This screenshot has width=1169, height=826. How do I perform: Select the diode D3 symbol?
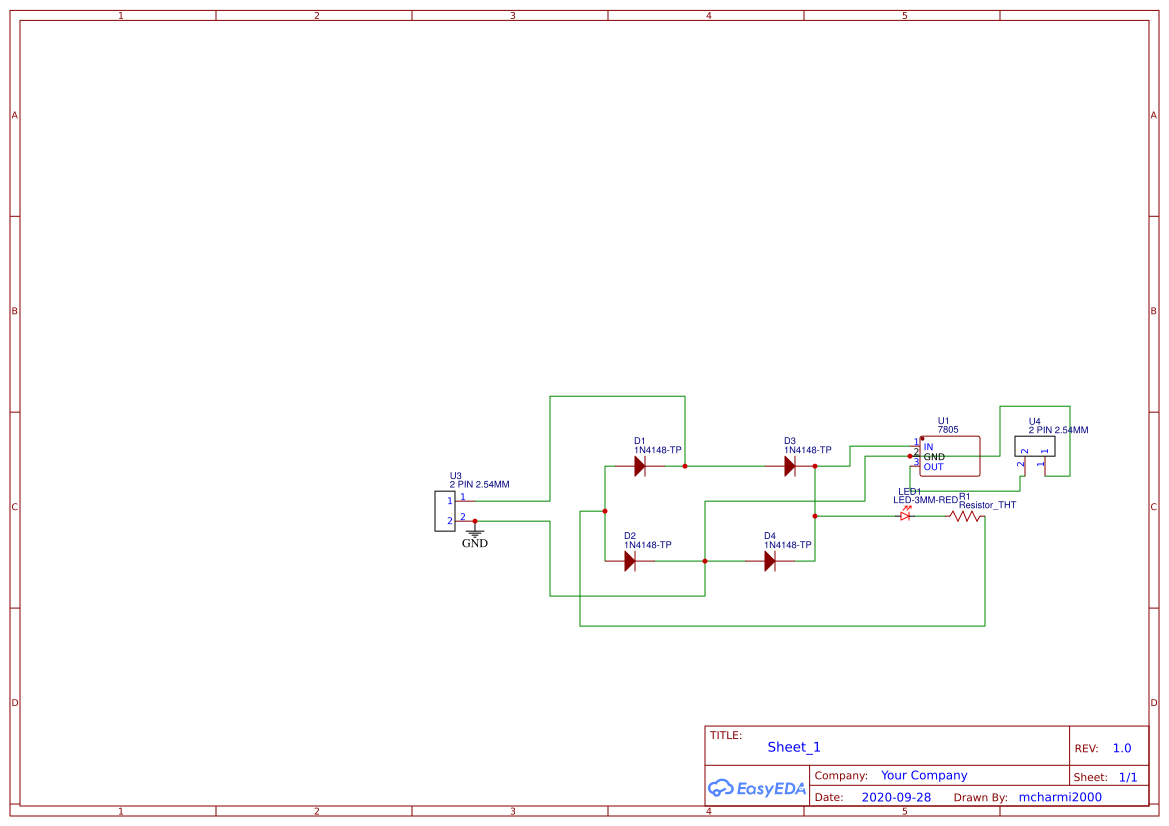(790, 465)
